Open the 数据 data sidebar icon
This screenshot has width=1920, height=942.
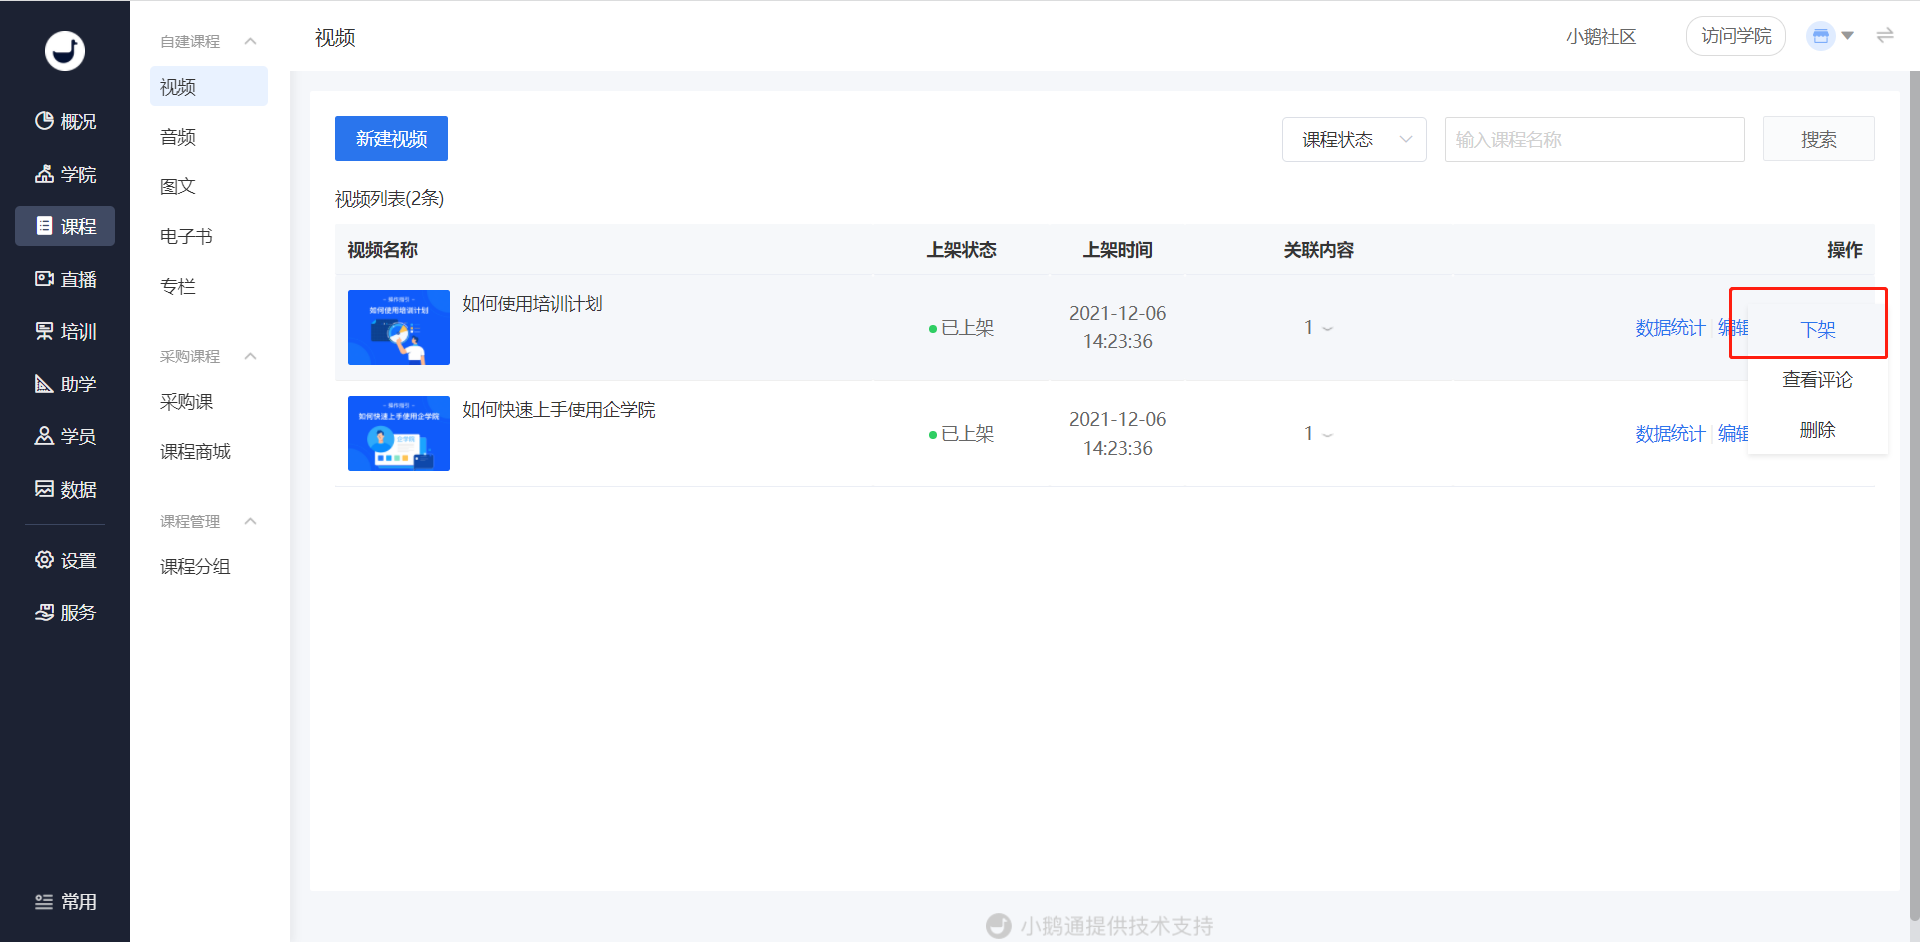[x=45, y=489]
